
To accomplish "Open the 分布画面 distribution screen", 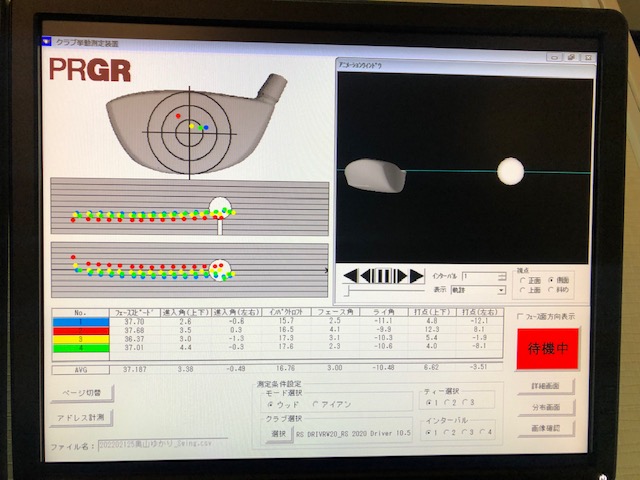I will 546,407.
